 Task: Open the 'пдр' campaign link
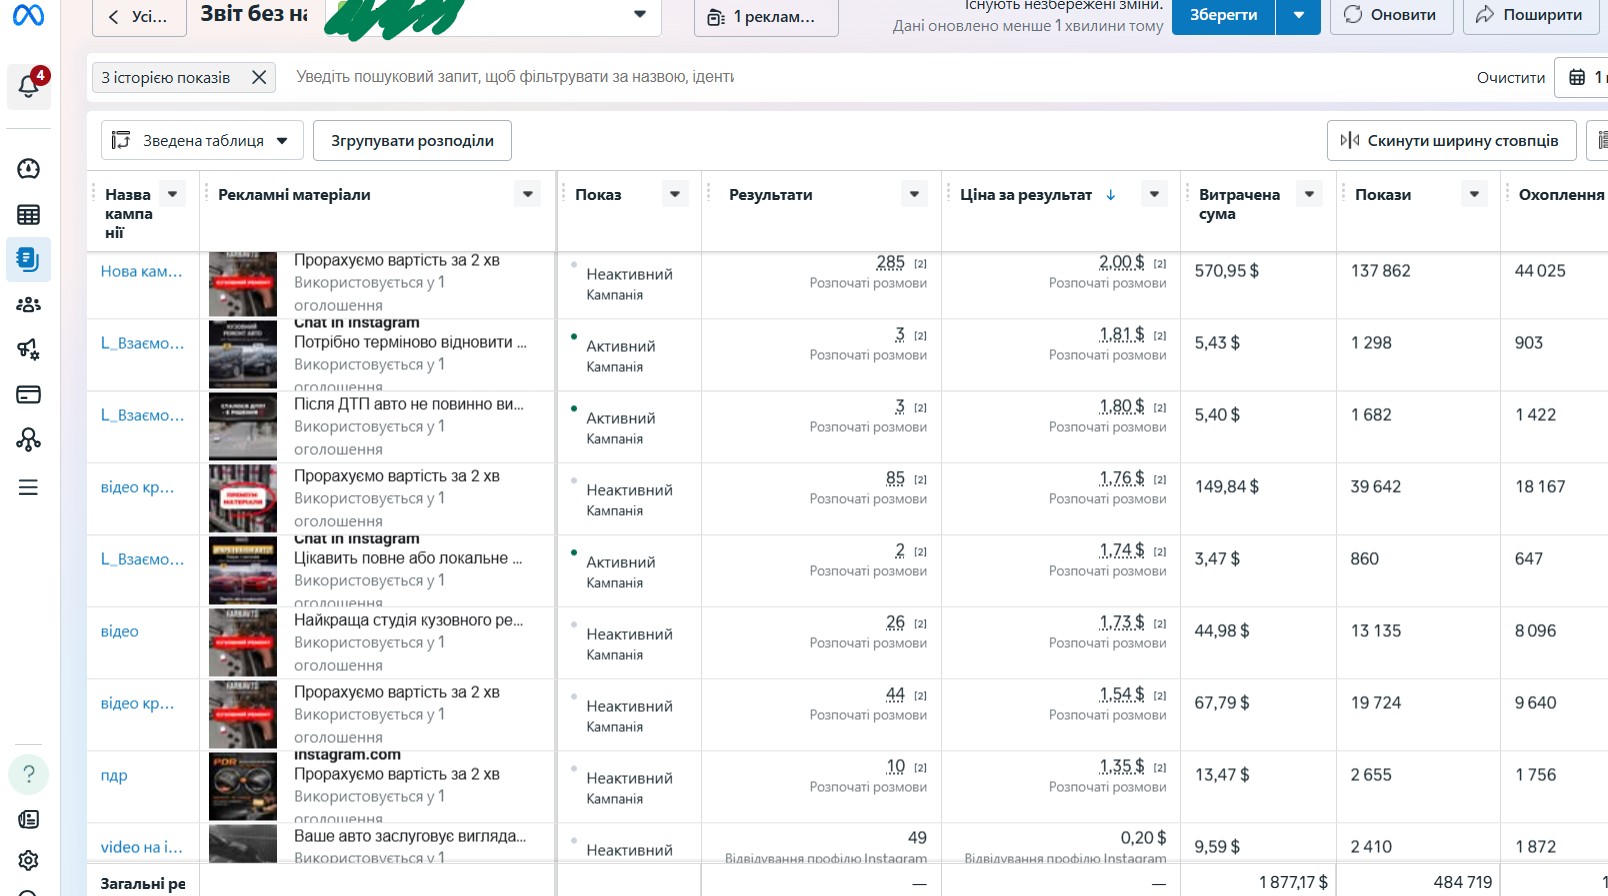[114, 775]
